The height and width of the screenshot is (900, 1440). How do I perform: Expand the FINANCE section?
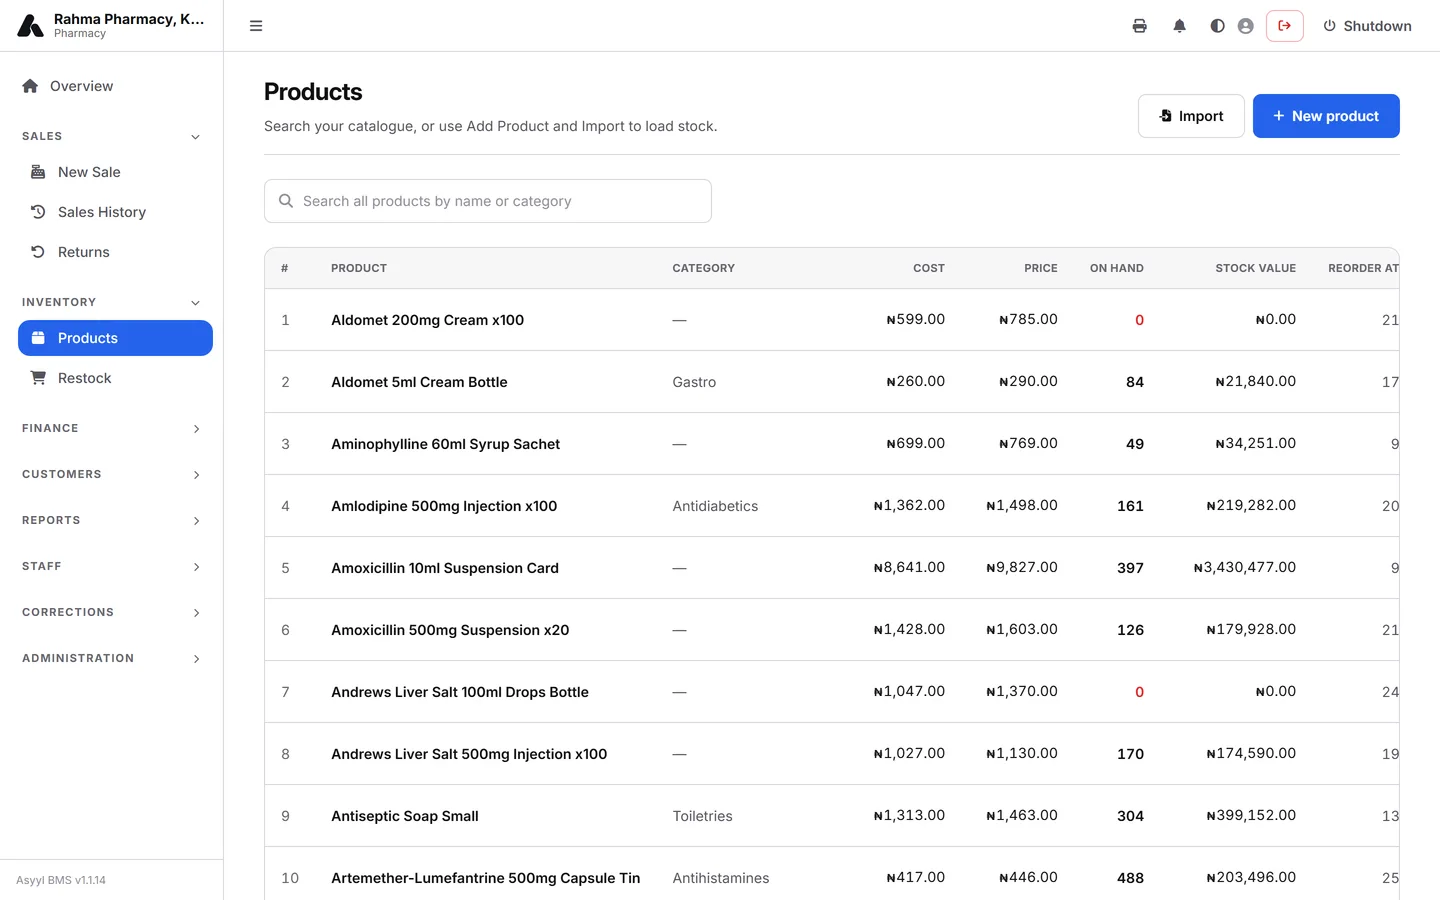[x=111, y=428]
